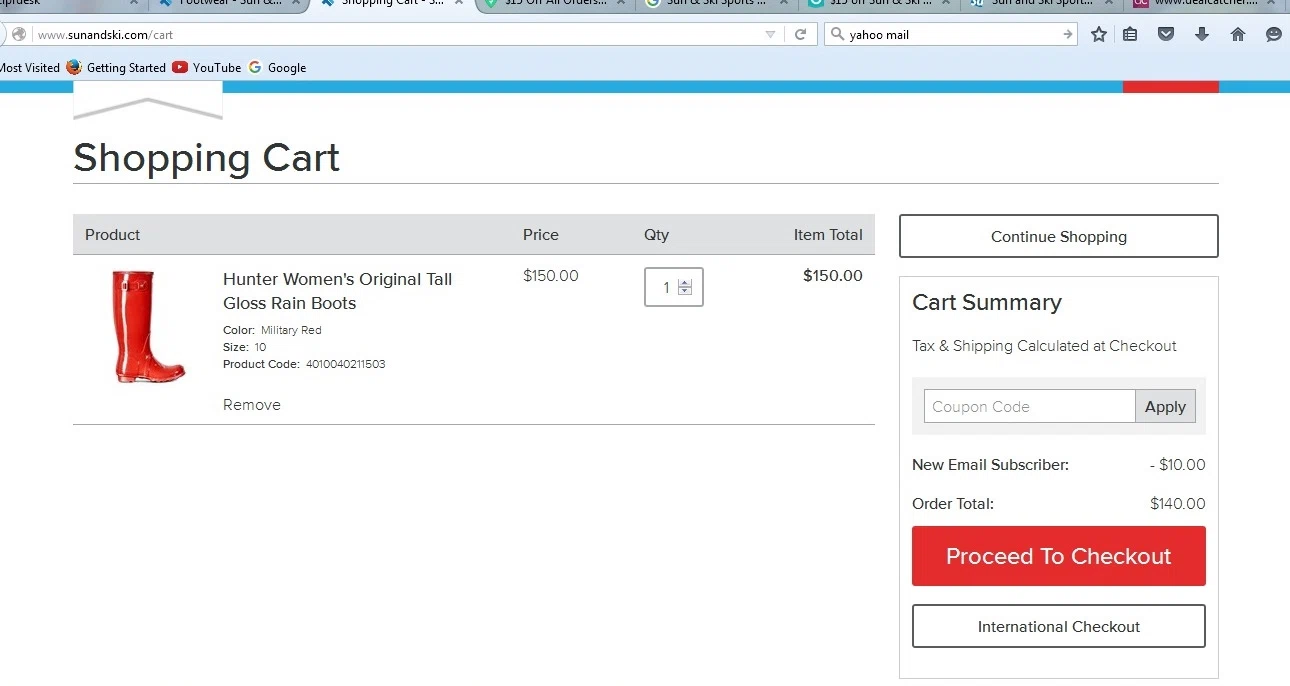Bookmark this page with the star icon

[1099, 34]
